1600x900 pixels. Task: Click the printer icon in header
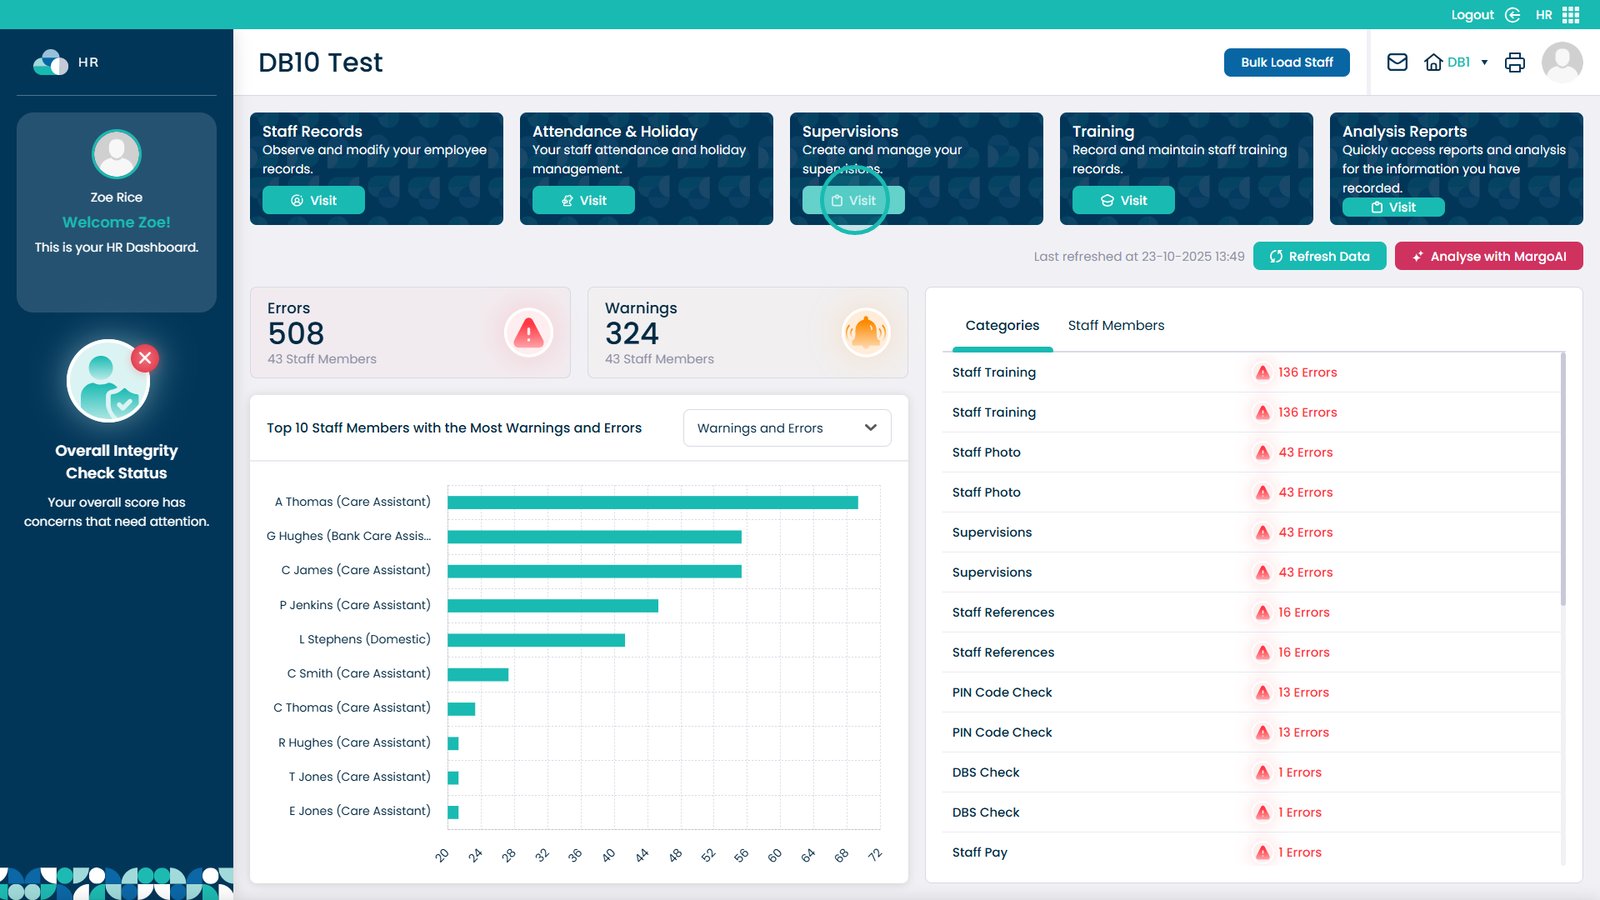click(x=1515, y=62)
